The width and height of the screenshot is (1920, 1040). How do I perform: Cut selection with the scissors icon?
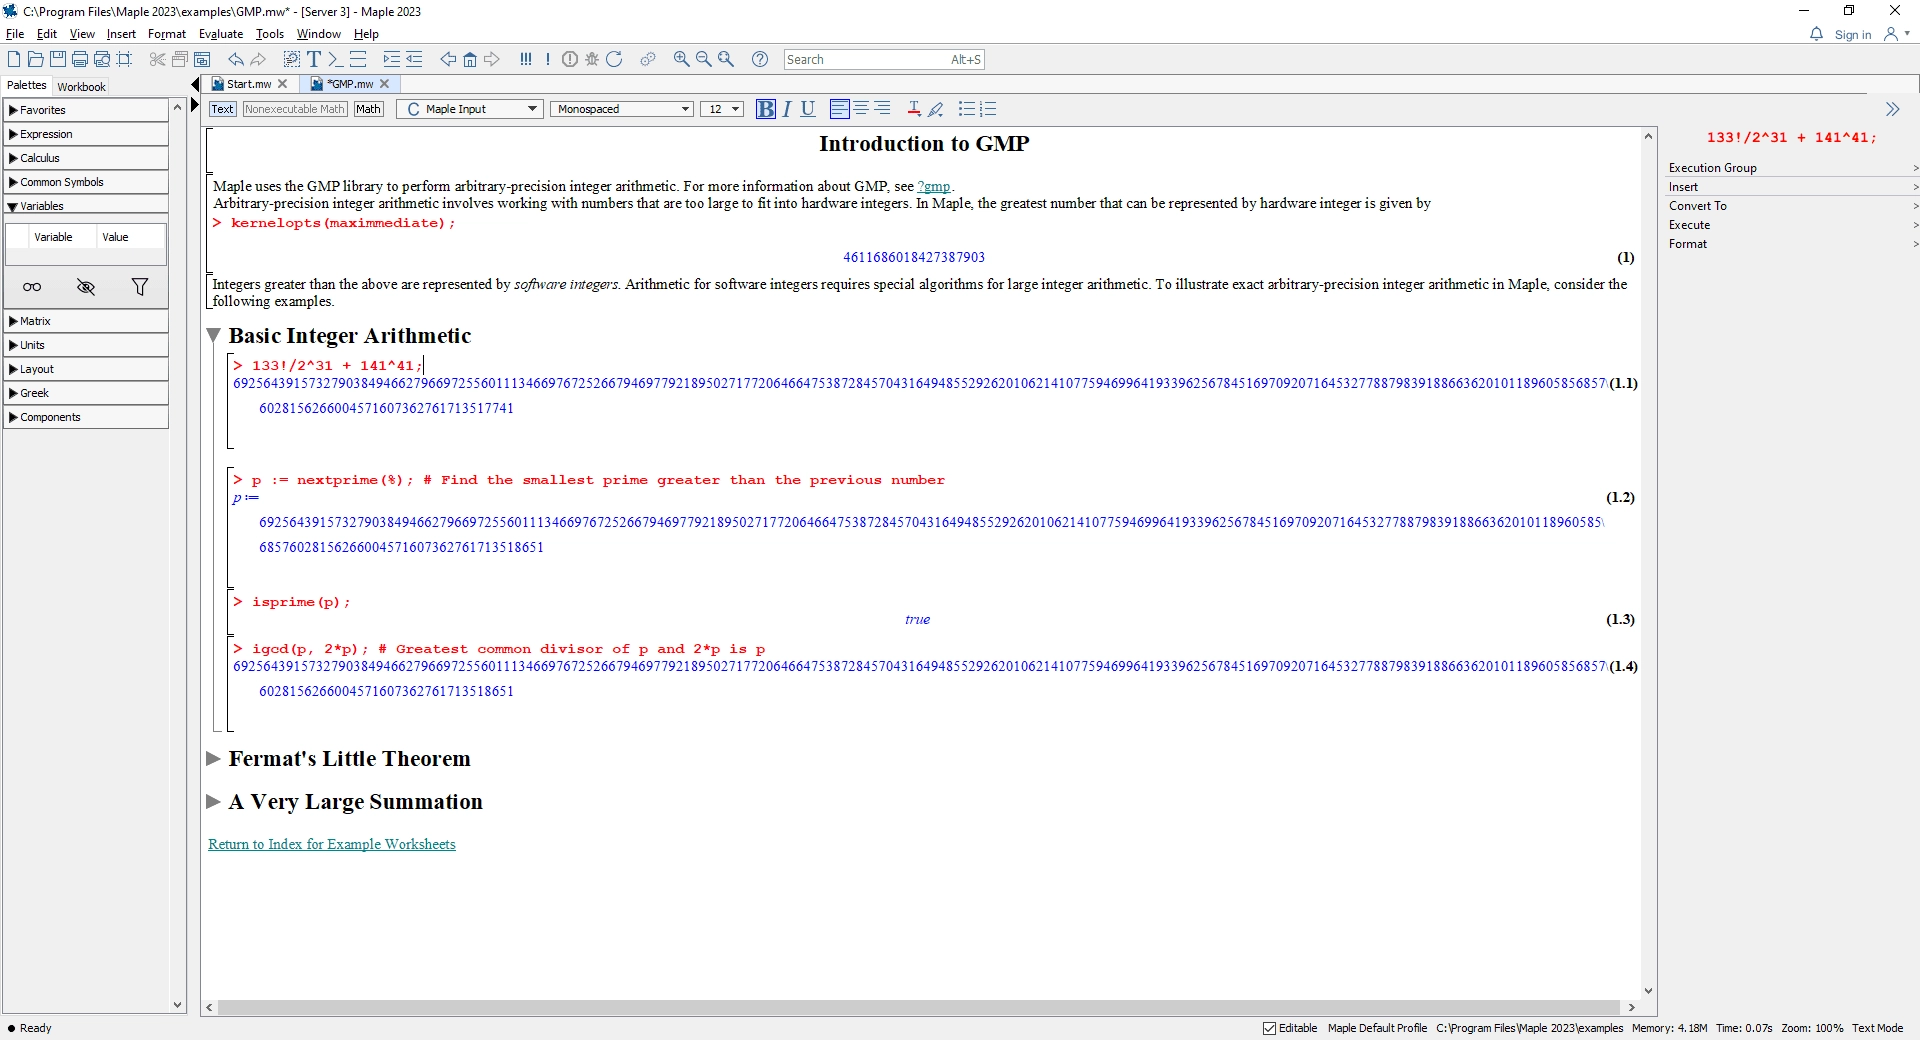pyautogui.click(x=157, y=59)
